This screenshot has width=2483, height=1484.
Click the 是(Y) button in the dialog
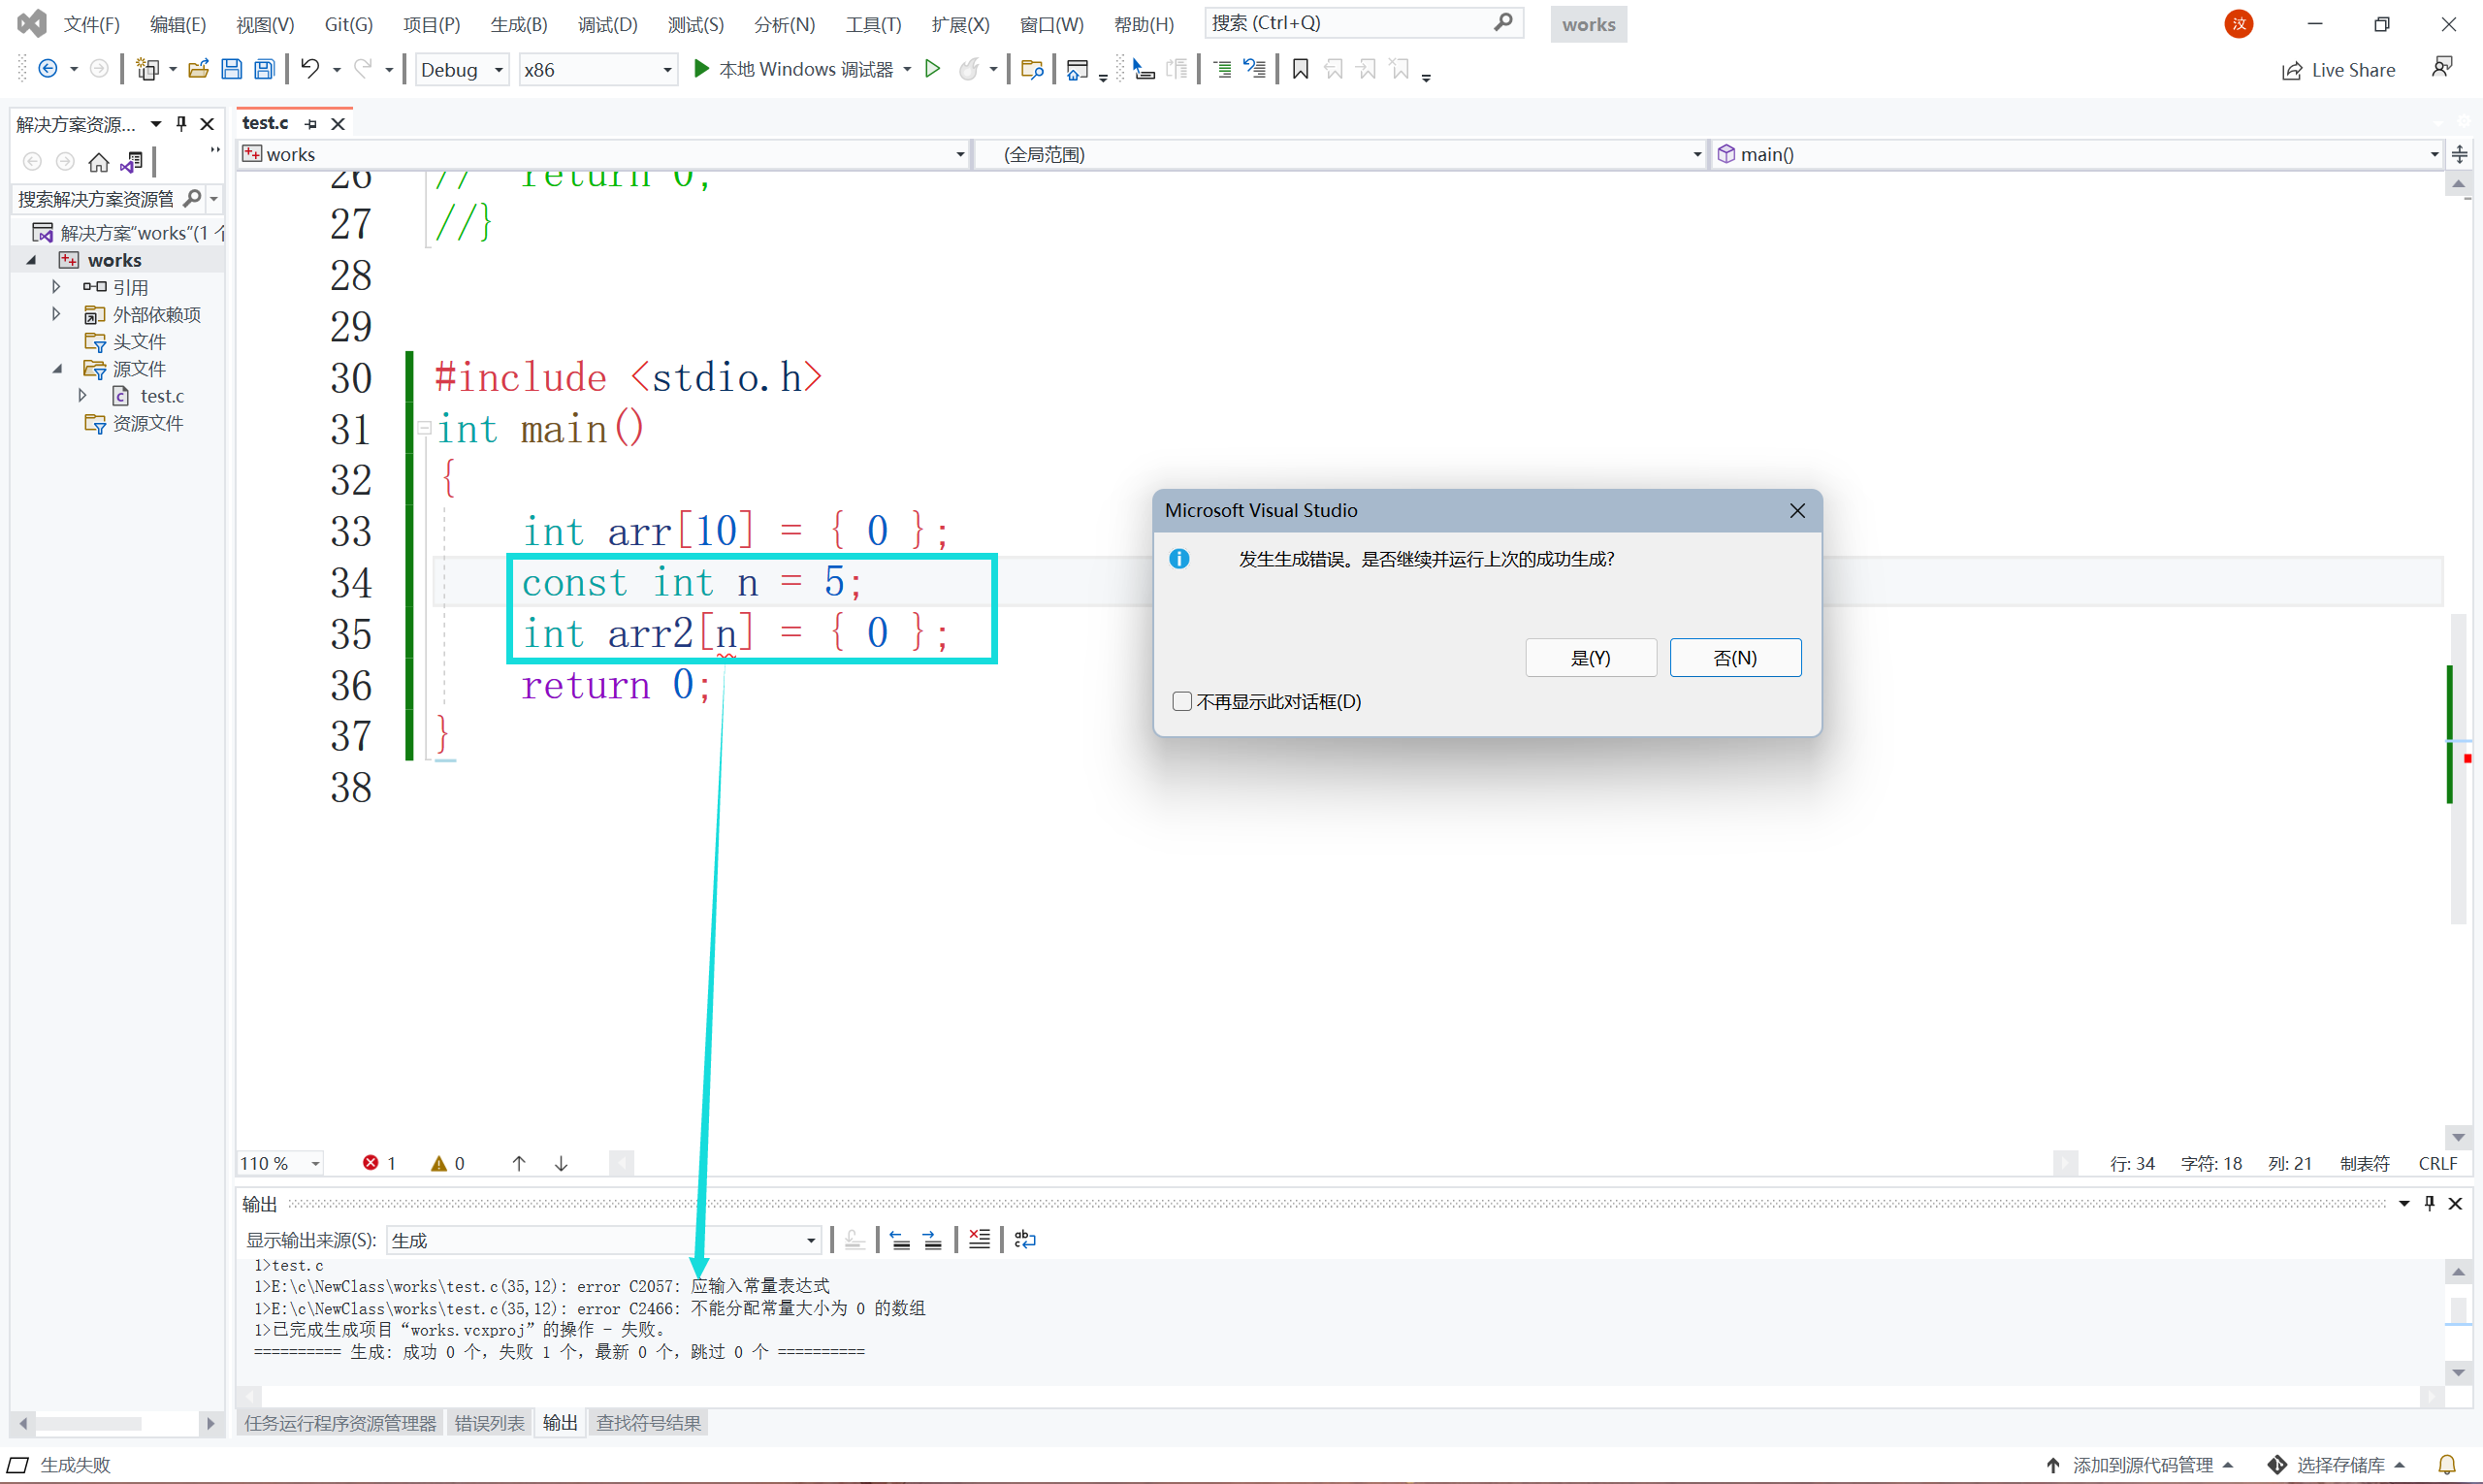point(1590,658)
